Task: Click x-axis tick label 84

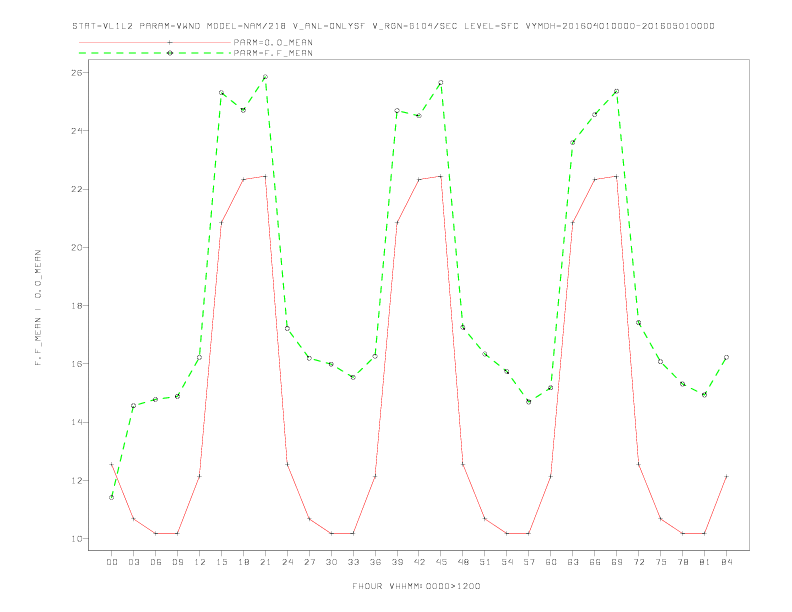Action: [x=726, y=562]
